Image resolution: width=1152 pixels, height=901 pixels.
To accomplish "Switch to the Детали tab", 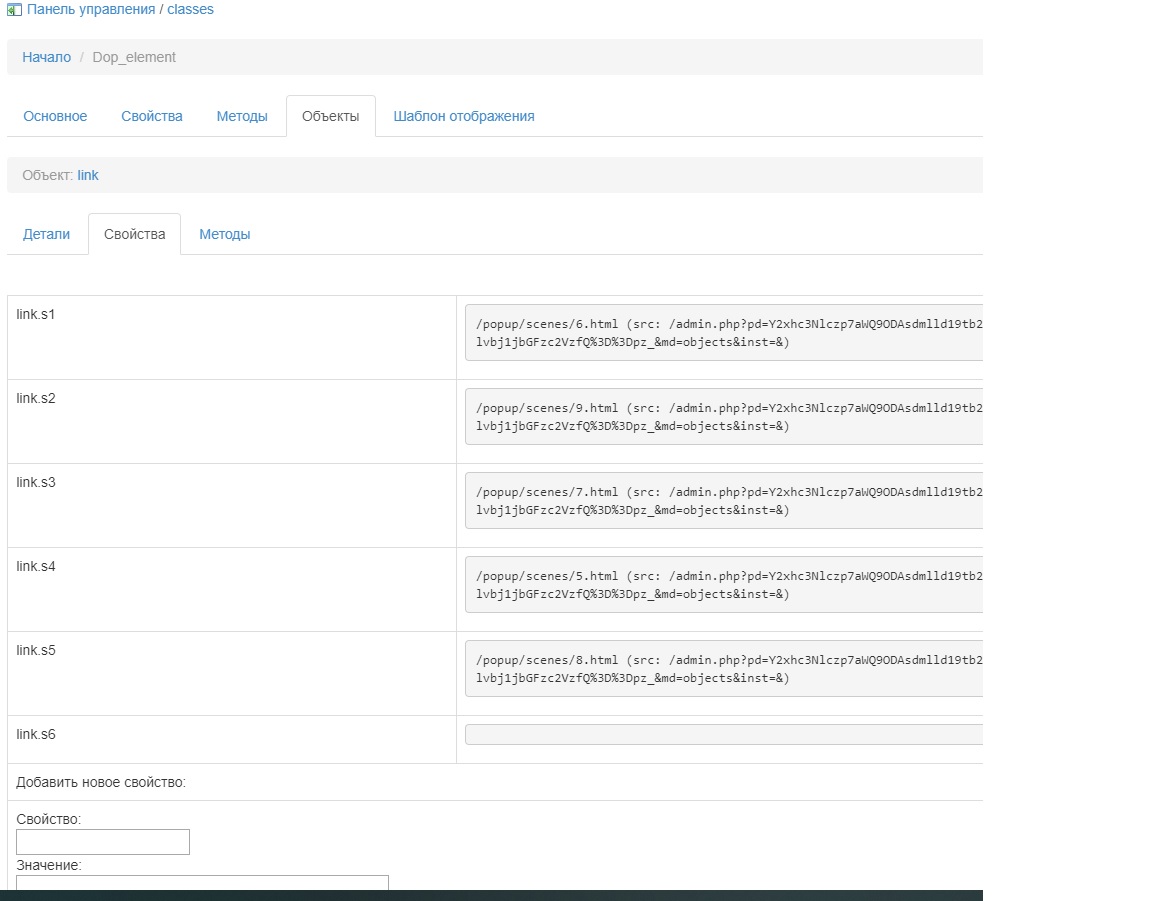I will (46, 234).
